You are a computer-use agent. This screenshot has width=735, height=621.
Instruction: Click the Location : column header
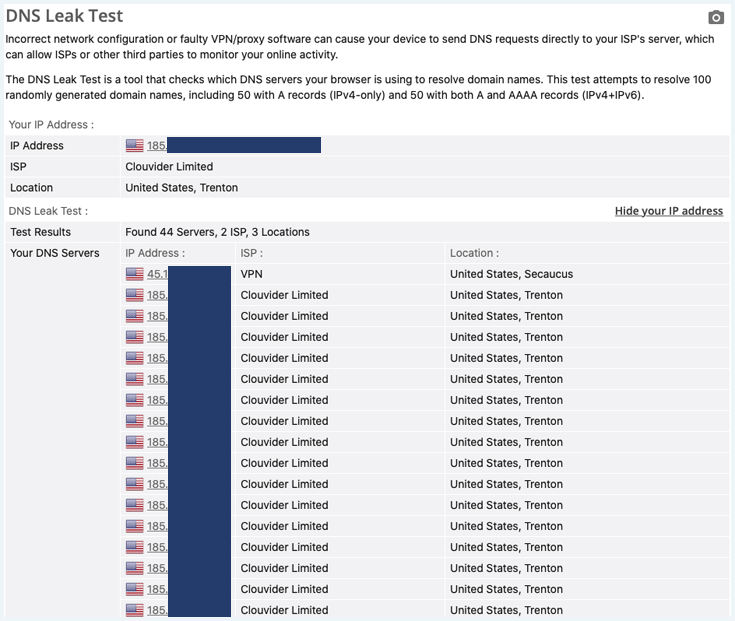(x=474, y=253)
